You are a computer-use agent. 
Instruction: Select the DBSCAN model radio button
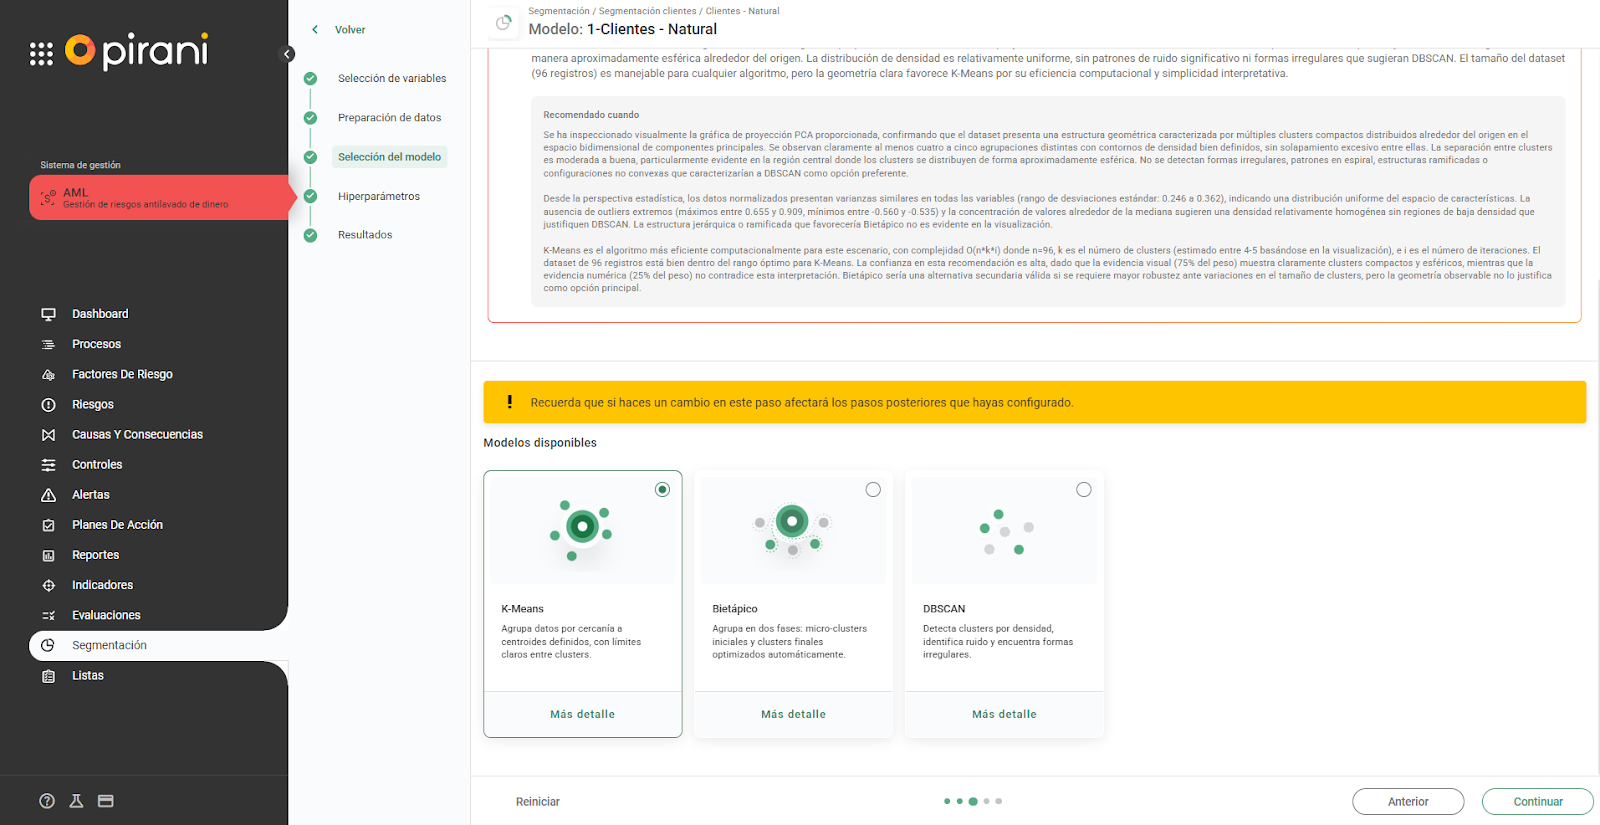tap(1084, 490)
